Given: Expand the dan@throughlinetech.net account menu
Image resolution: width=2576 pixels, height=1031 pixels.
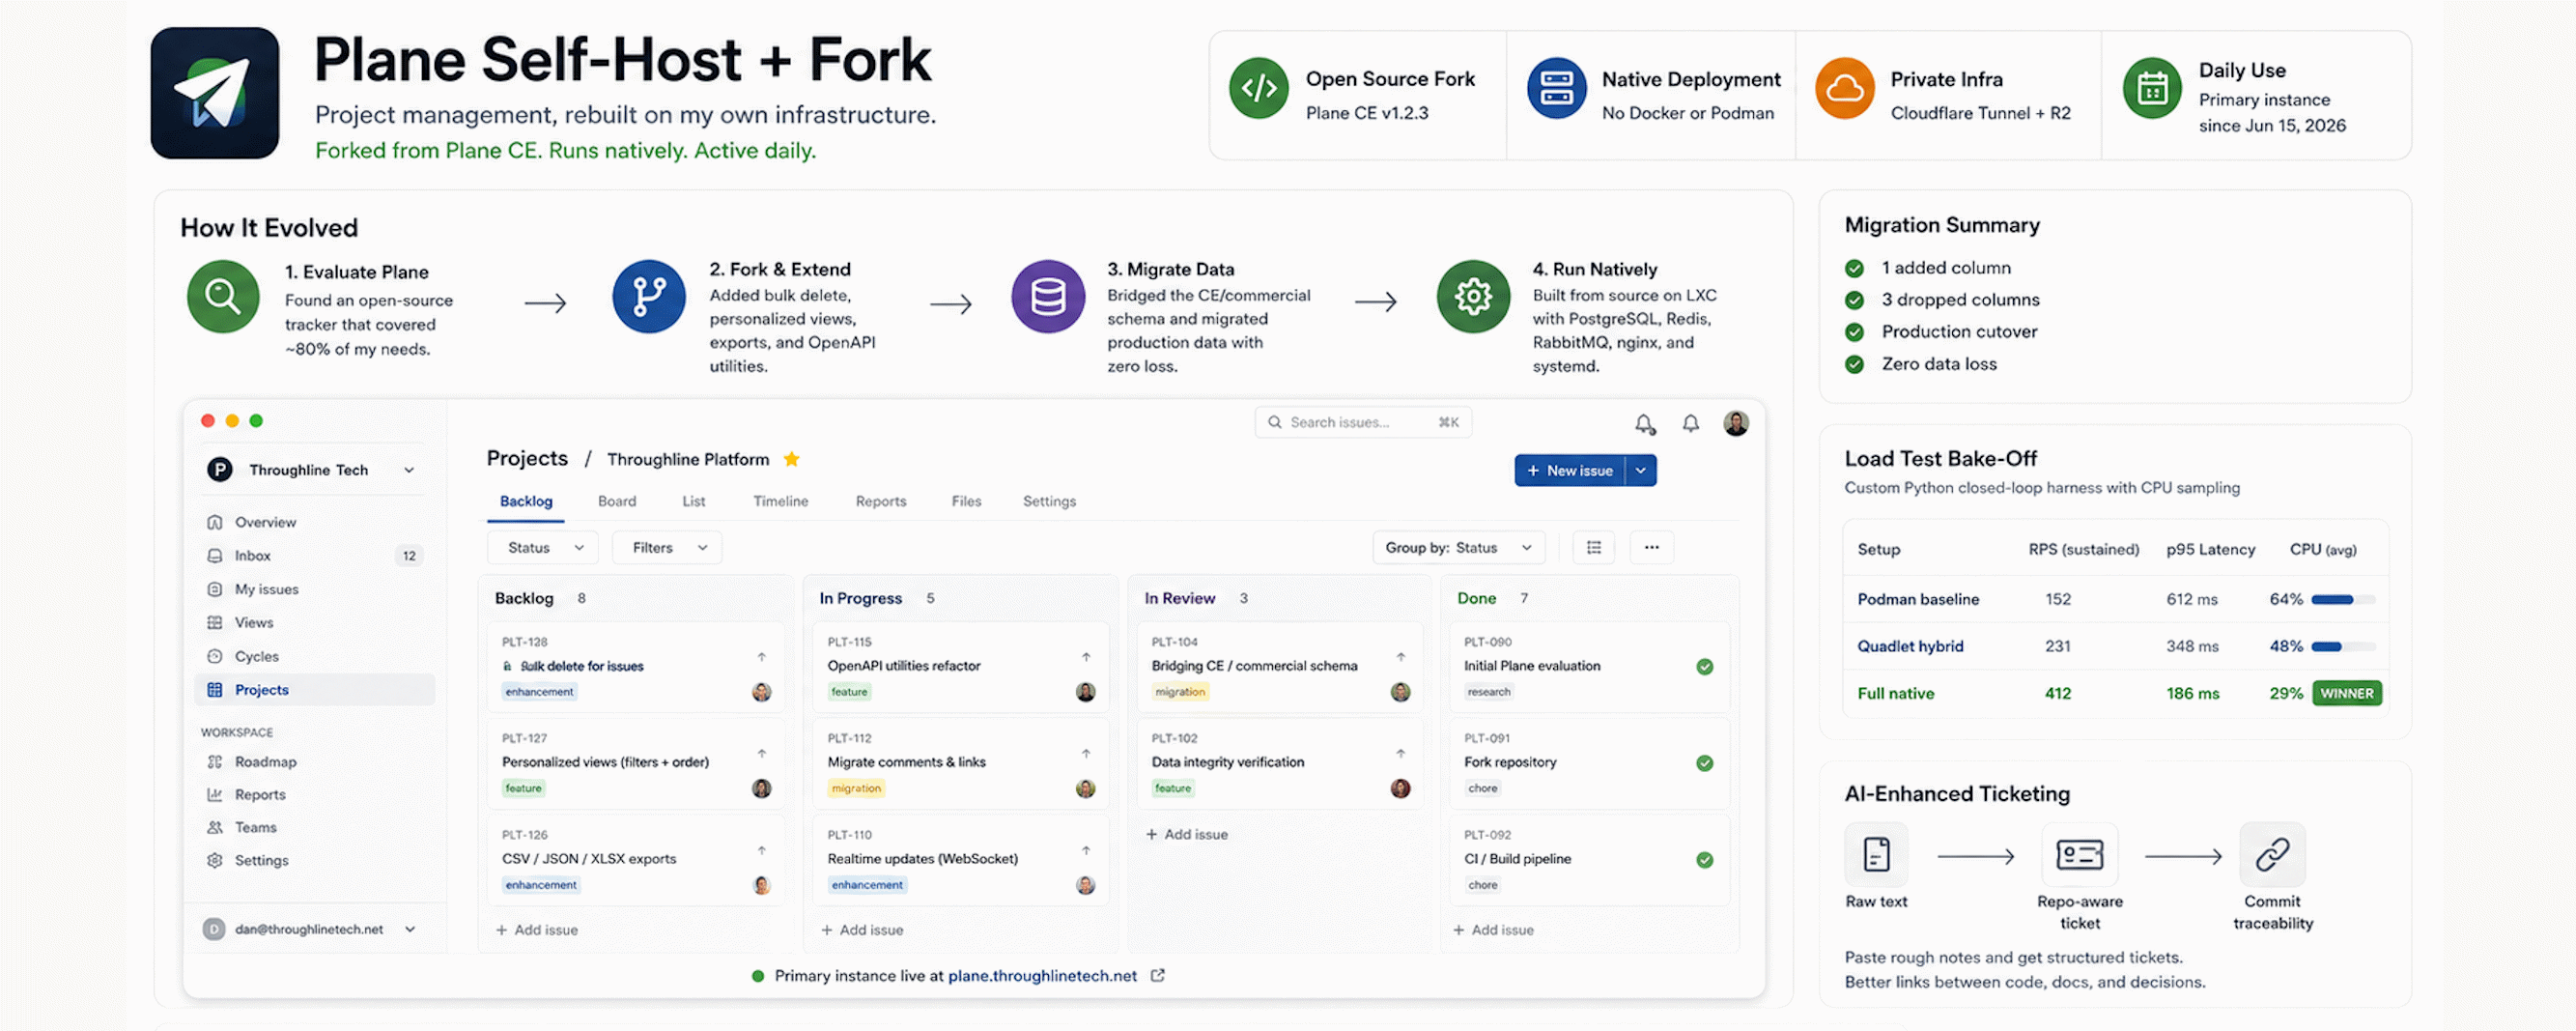Looking at the screenshot, I should tap(410, 930).
